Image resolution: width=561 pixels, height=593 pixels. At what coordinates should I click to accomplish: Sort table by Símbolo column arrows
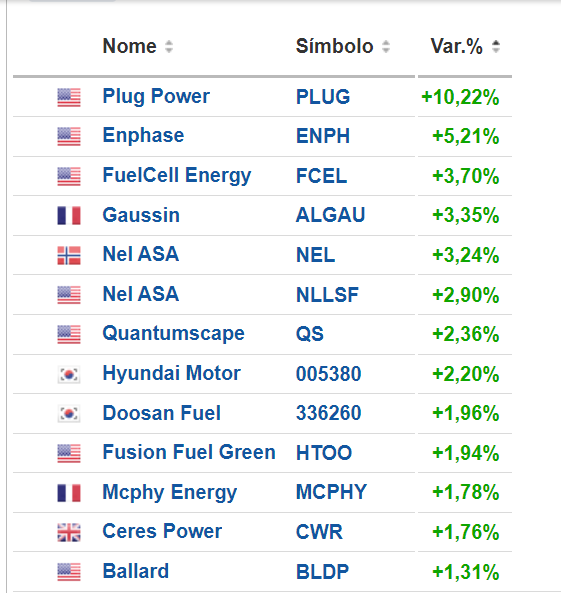click(x=386, y=47)
